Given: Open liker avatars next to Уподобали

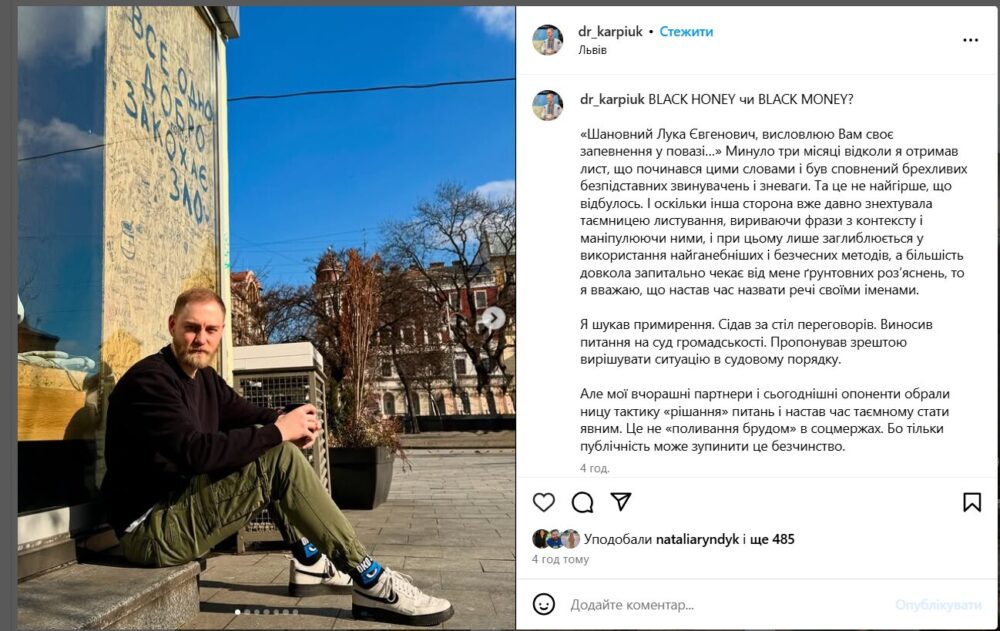Looking at the screenshot, I should tap(556, 539).
